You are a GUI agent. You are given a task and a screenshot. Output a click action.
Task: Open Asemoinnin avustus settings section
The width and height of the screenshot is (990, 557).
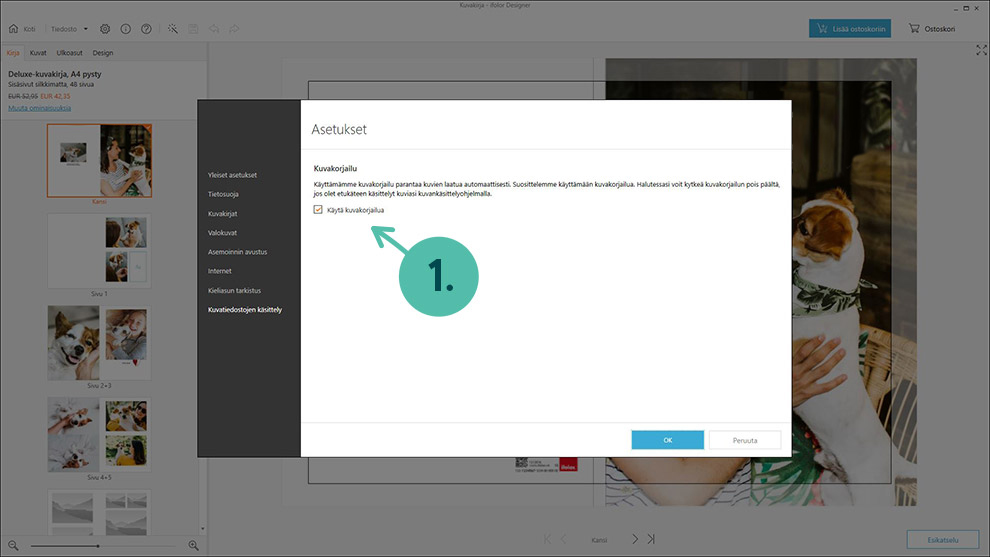click(x=237, y=252)
